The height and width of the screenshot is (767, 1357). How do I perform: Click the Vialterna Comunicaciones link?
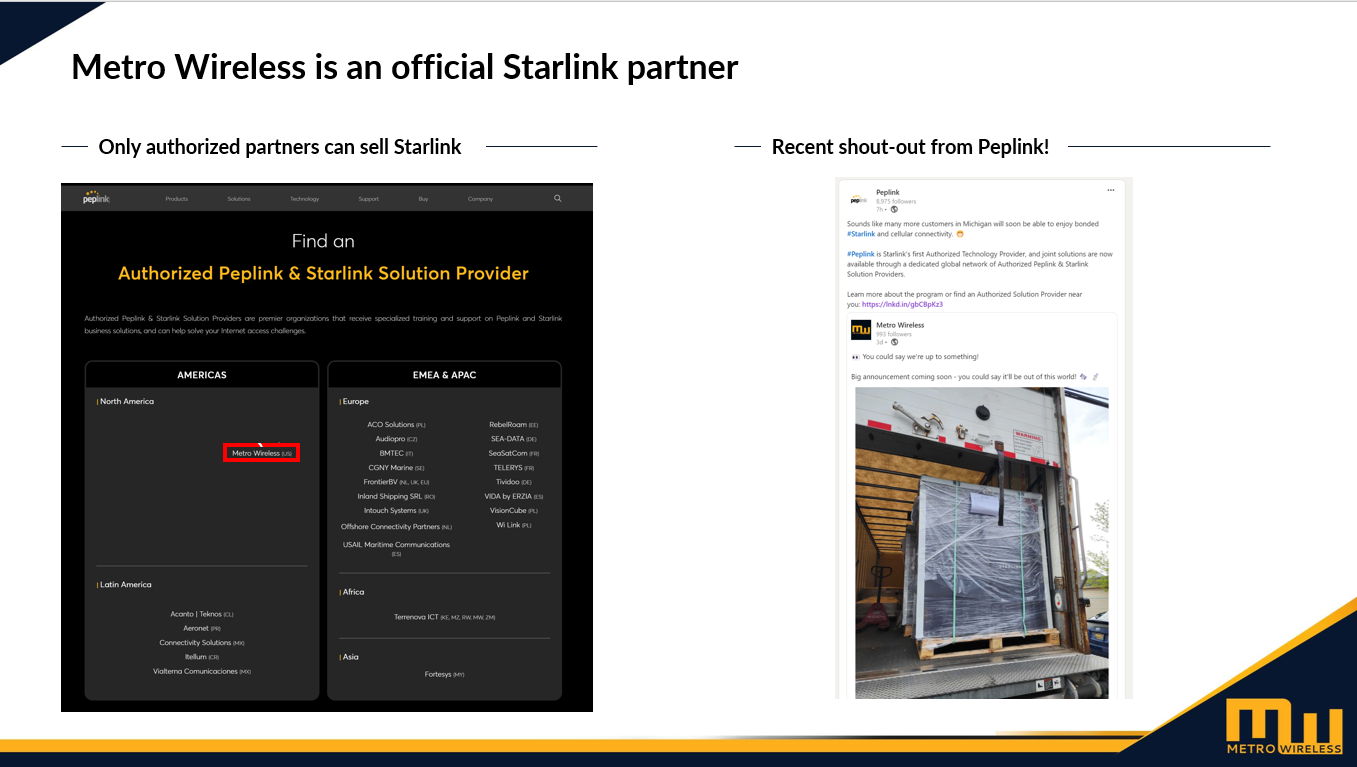(x=202, y=671)
